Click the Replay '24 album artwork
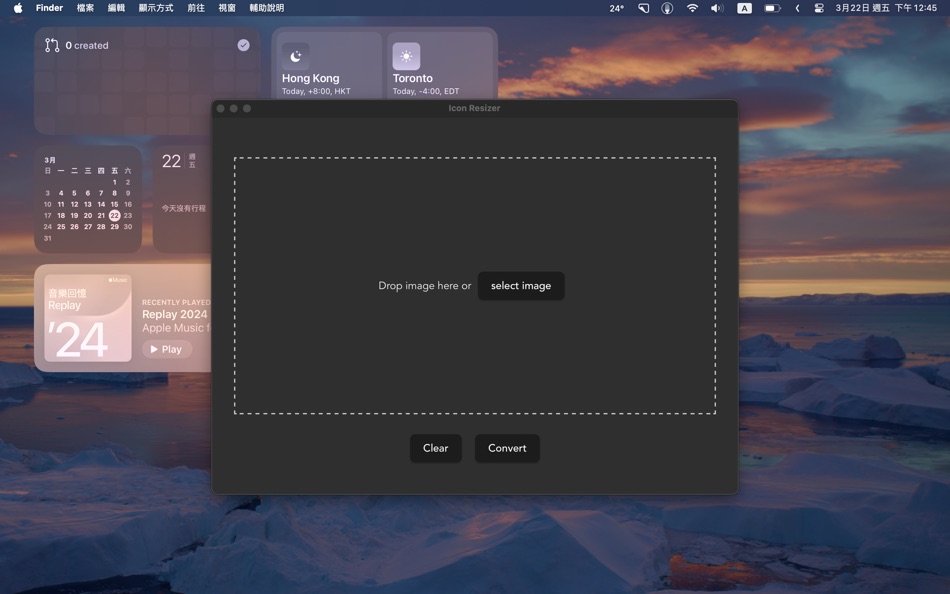950x594 pixels. [88, 318]
